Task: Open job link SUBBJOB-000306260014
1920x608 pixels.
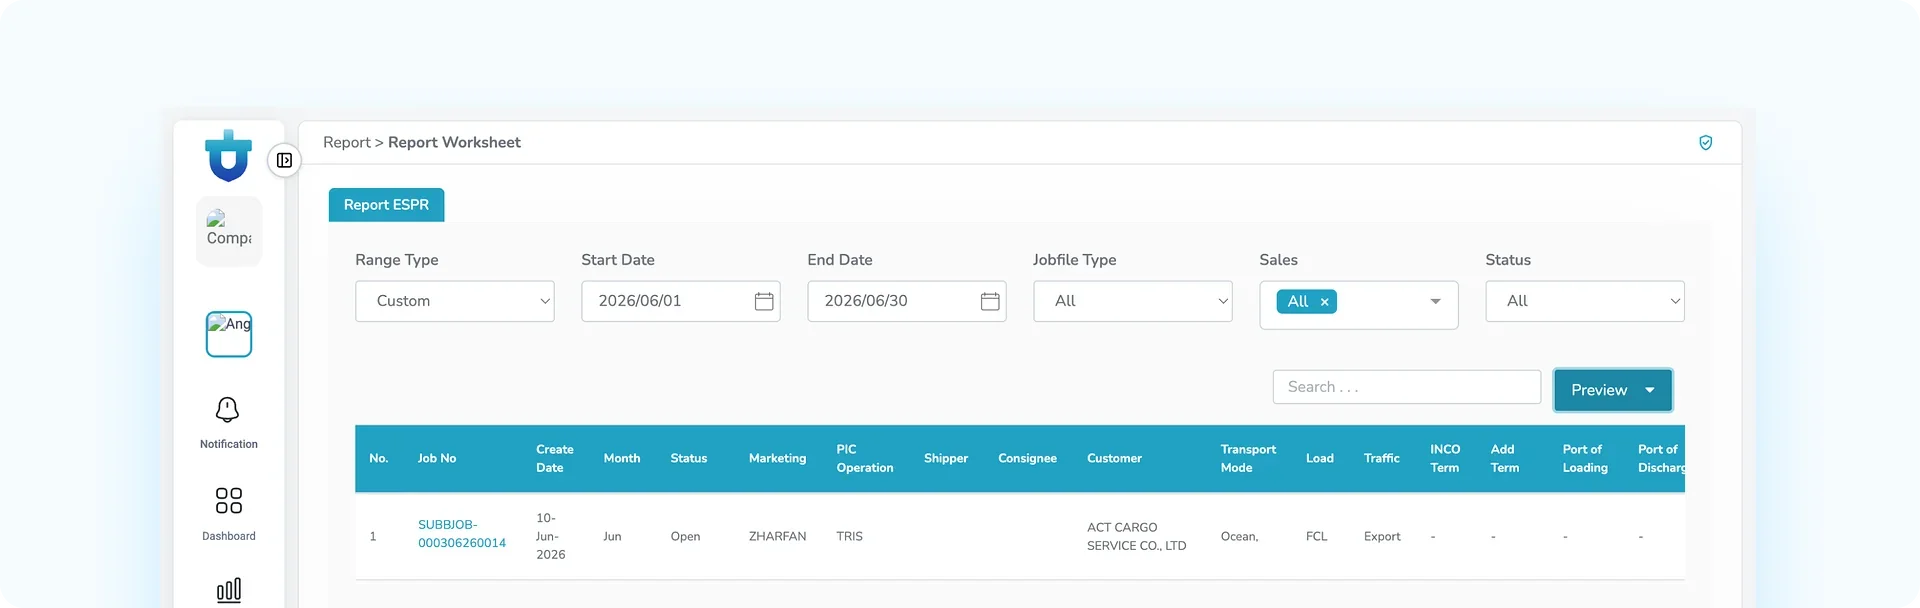Action: (x=462, y=534)
